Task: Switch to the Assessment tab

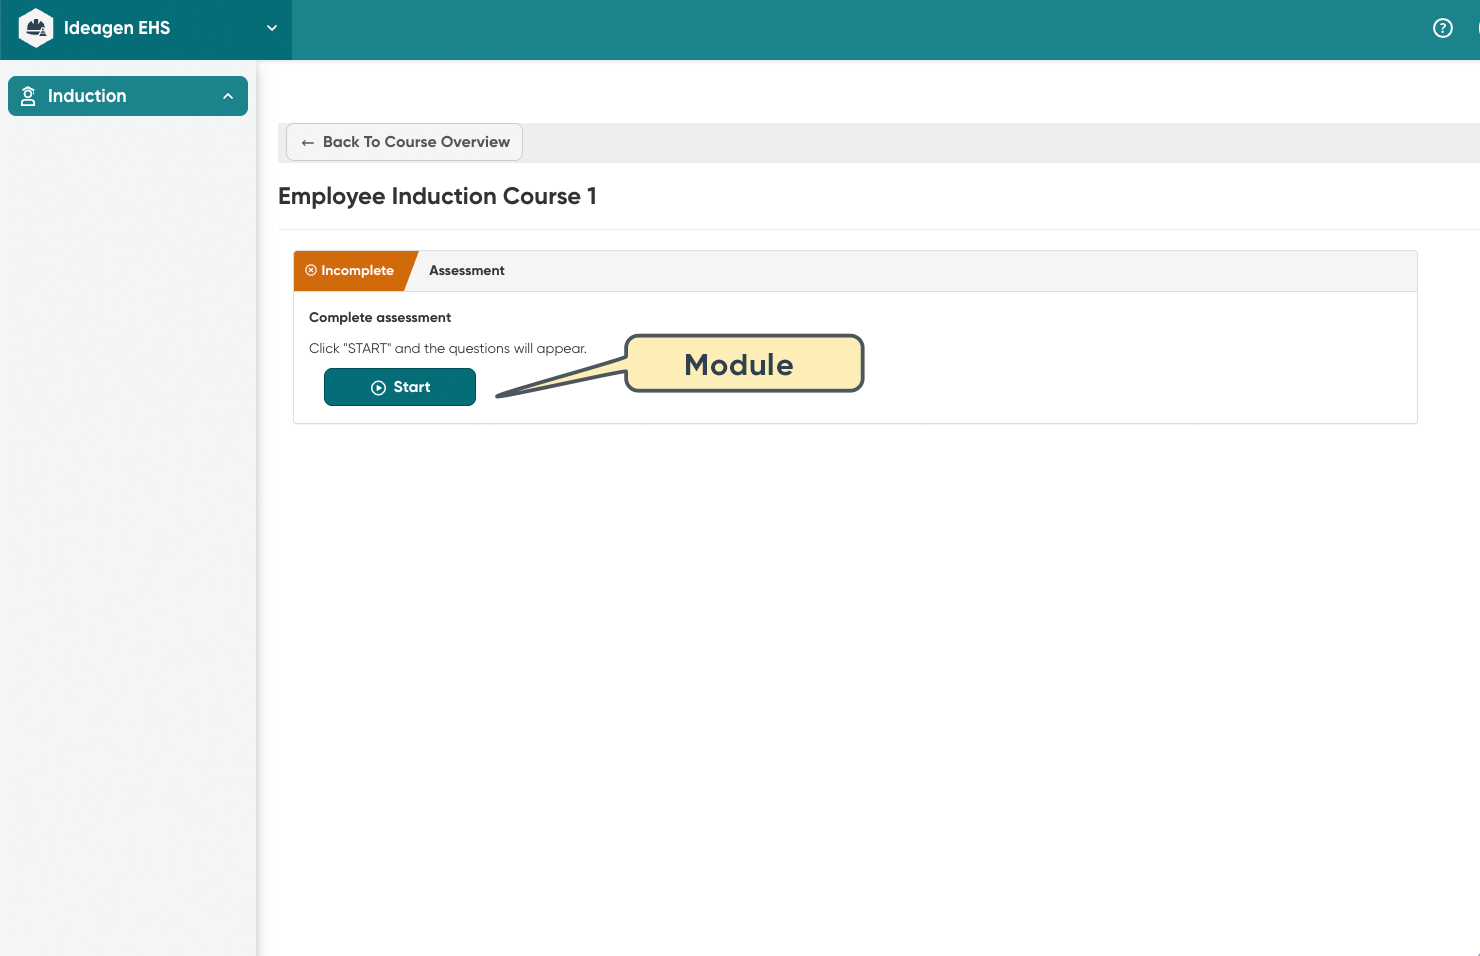Action: coord(466,270)
